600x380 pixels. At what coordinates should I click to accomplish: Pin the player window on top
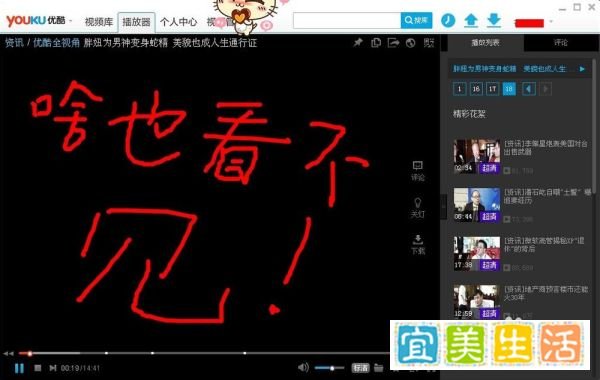click(358, 43)
